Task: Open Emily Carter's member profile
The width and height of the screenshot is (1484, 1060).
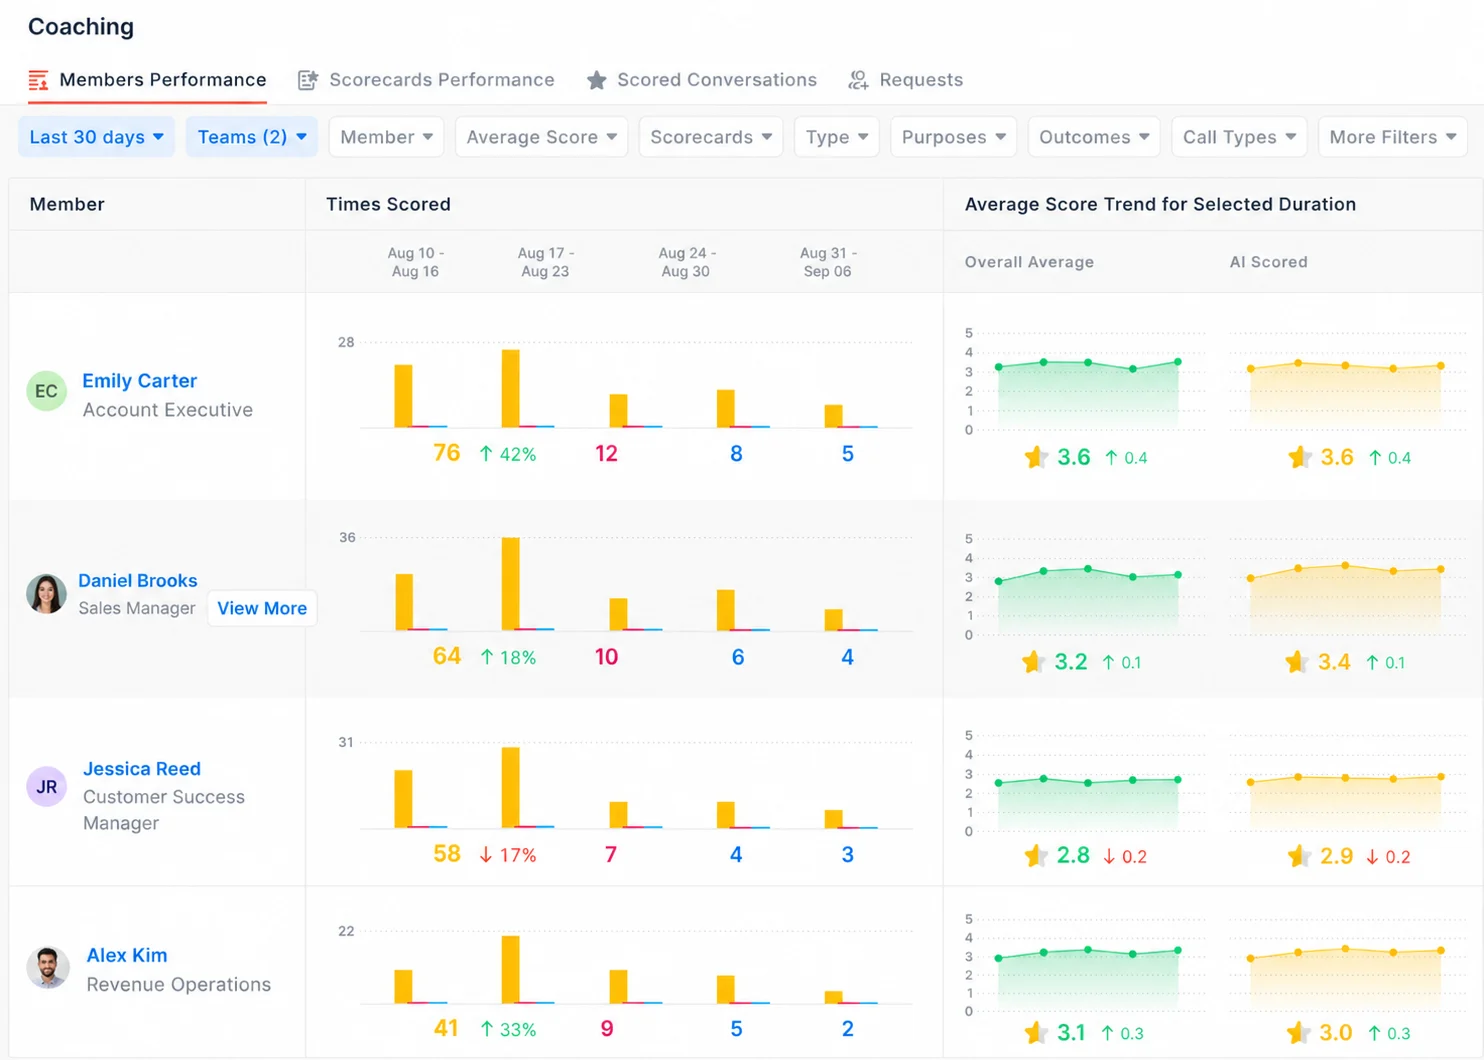Action: coord(139,381)
